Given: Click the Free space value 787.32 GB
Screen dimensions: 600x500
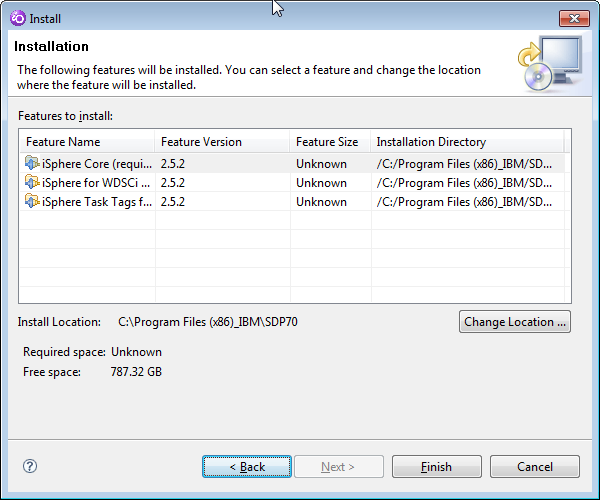Looking at the screenshot, I should point(136,372).
